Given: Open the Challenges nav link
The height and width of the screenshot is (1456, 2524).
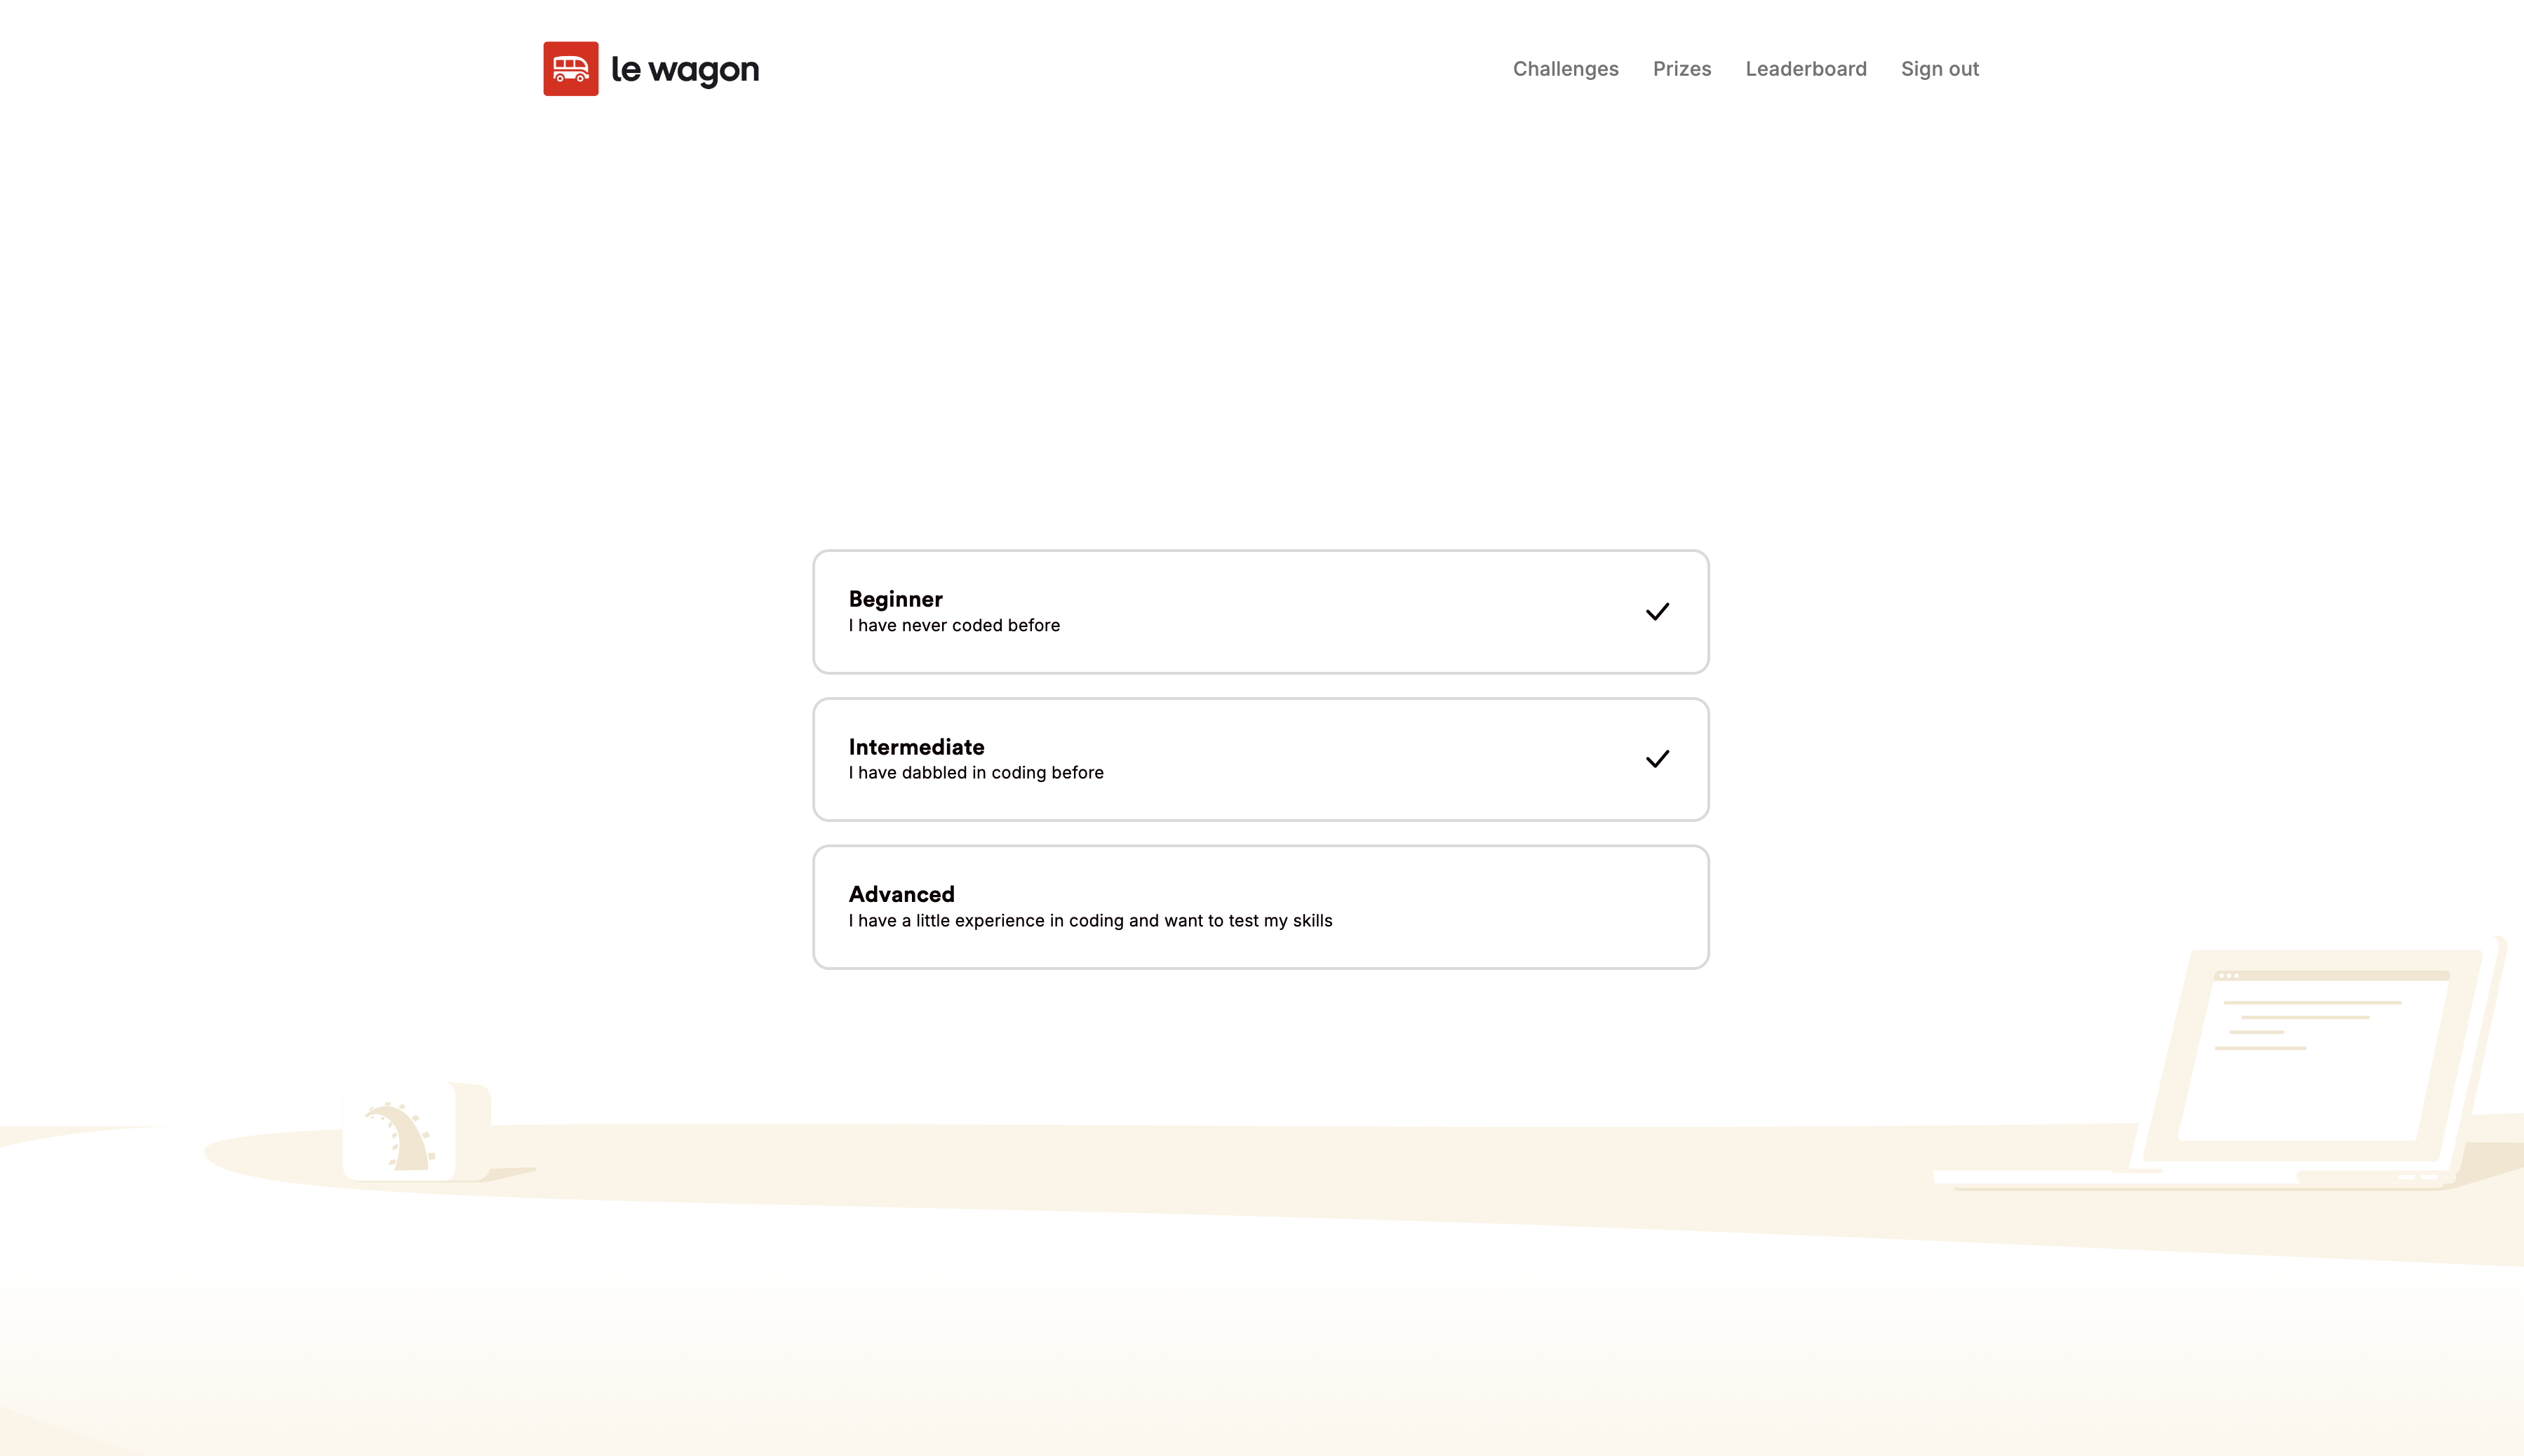Looking at the screenshot, I should (1565, 69).
